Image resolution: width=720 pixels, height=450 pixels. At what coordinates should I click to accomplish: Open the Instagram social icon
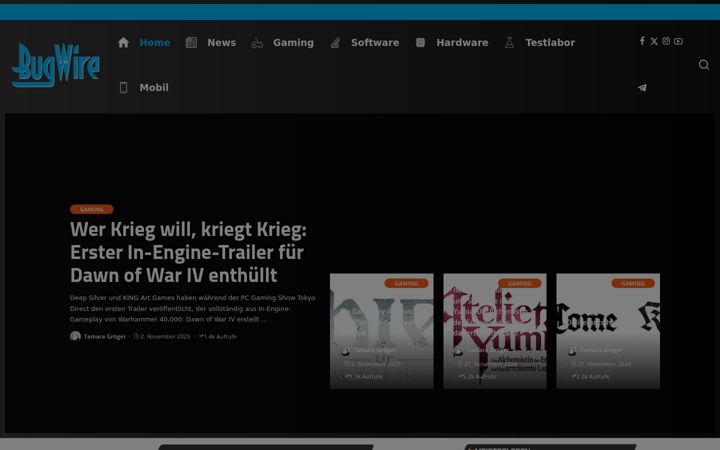click(666, 41)
